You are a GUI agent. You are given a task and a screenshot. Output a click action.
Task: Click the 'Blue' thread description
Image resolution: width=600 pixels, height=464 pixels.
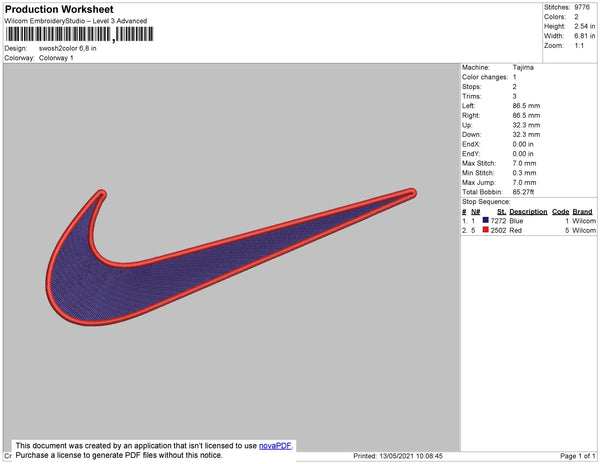pos(516,221)
